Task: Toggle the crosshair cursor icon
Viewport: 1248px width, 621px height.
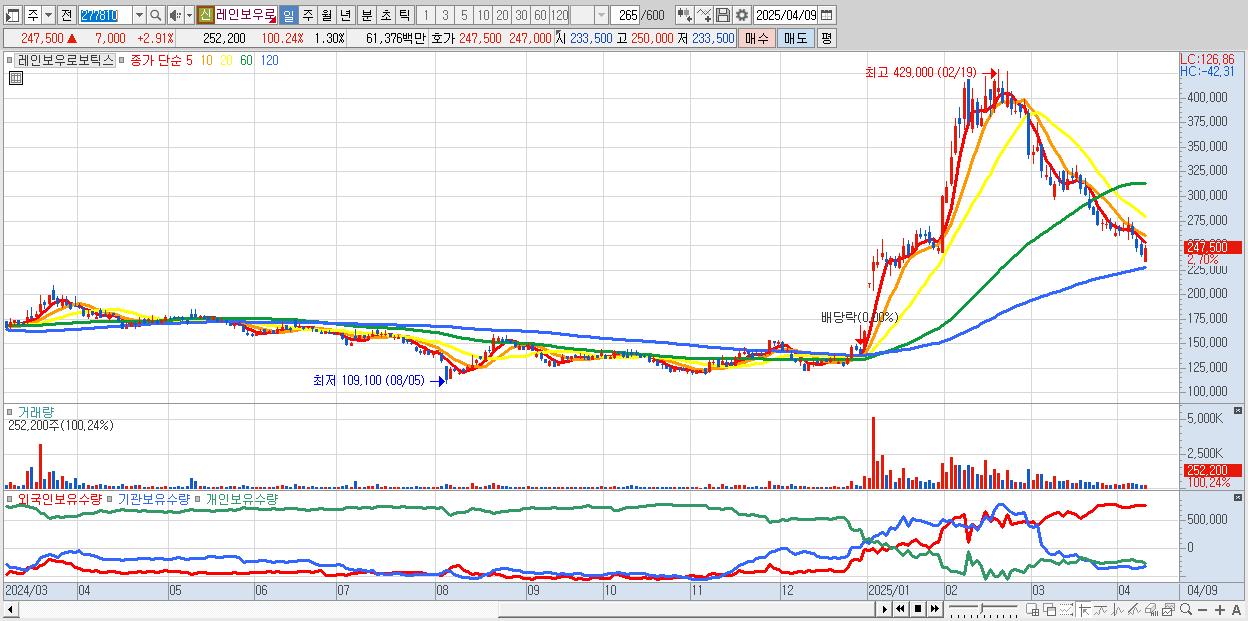Action: coord(1084,609)
